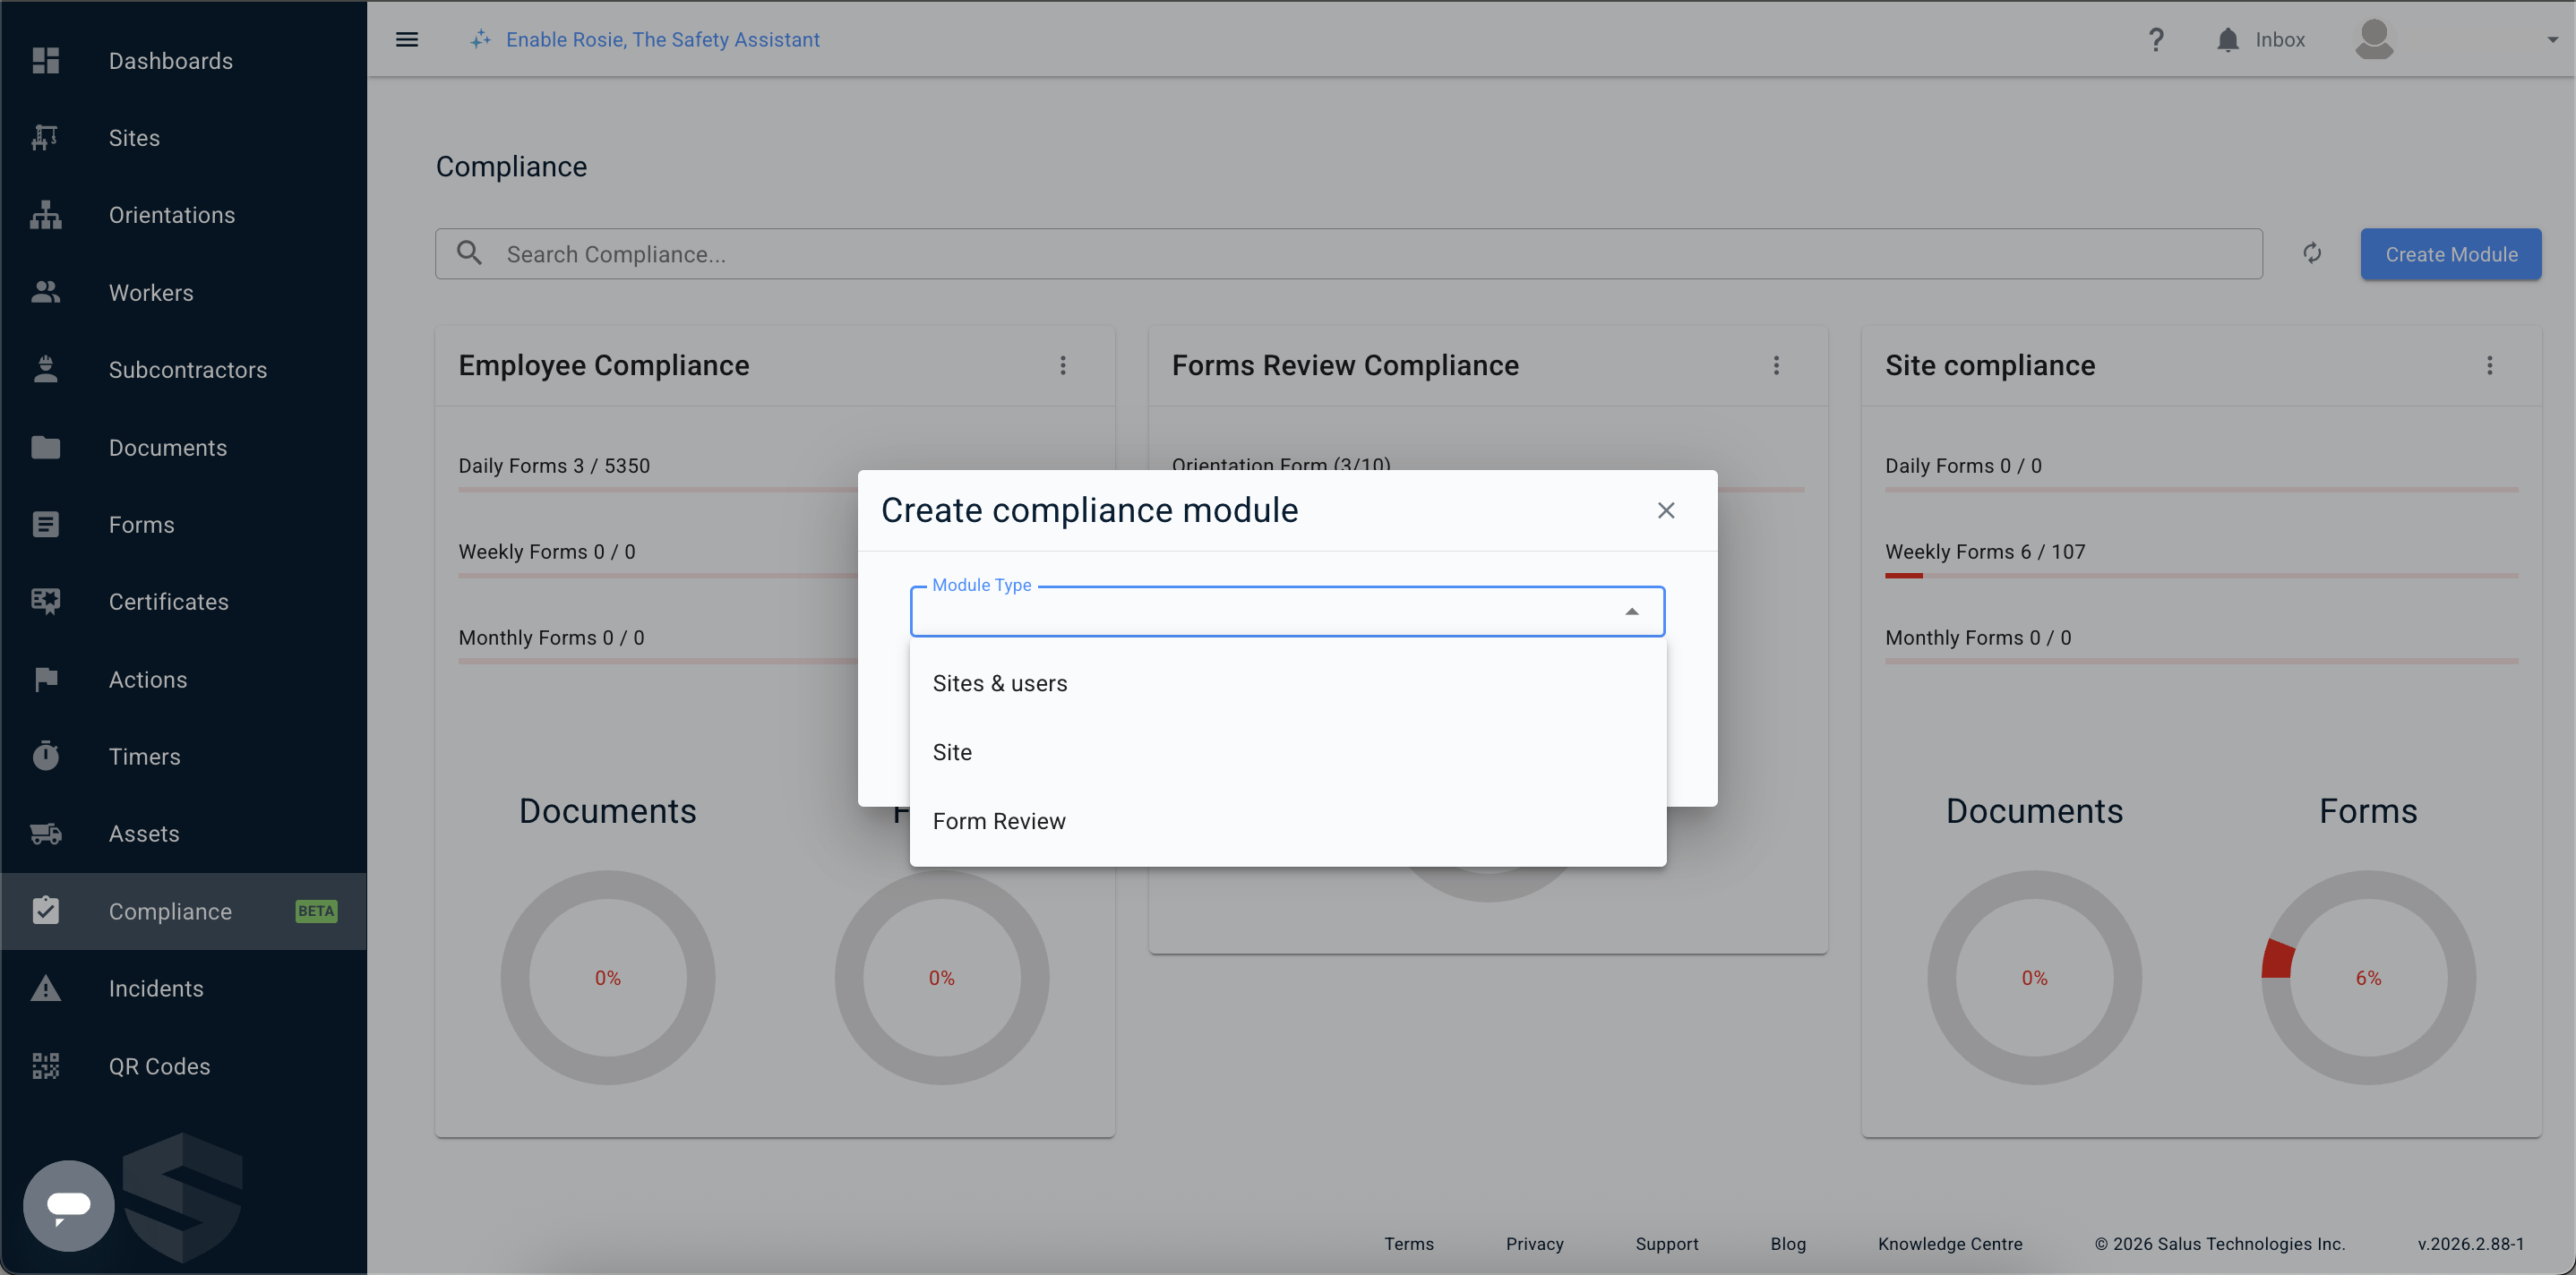Click the 'Daily Forms 3 / 5350' text

pos(553,465)
